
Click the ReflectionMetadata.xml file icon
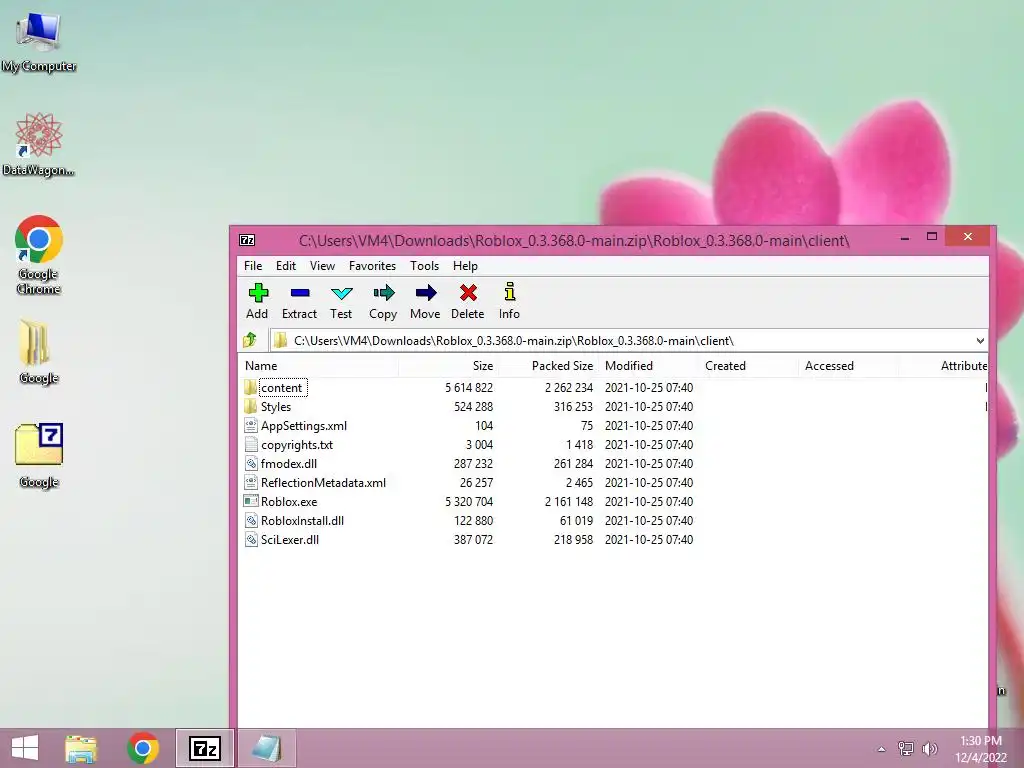250,482
